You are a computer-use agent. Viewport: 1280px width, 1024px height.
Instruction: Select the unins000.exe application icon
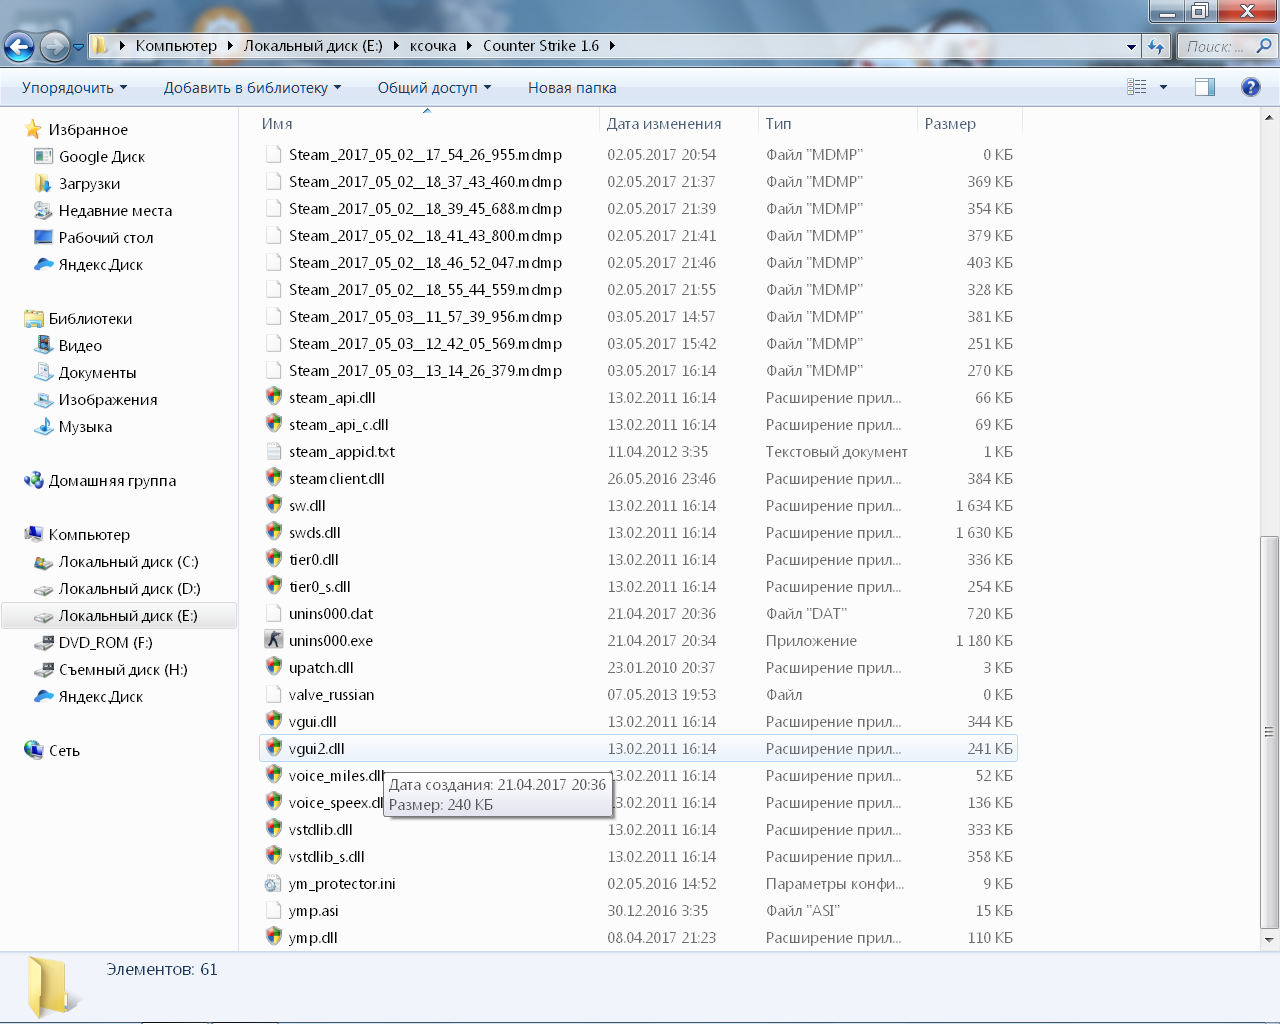click(x=273, y=640)
